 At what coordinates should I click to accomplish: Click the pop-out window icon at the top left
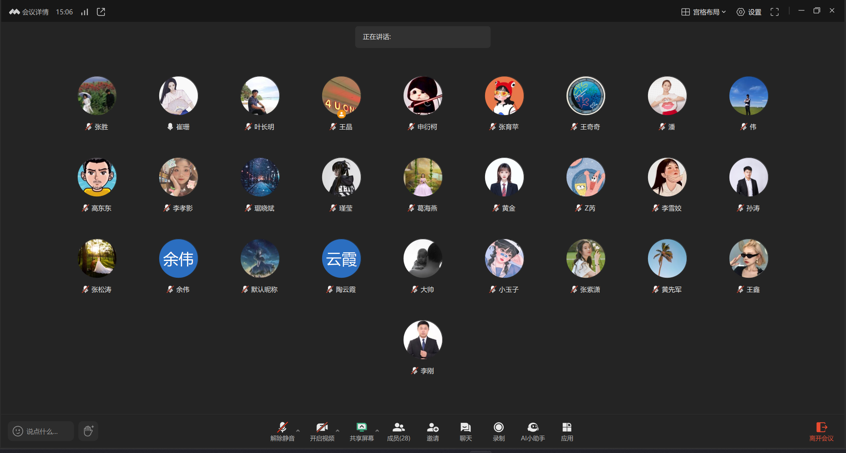click(x=101, y=12)
